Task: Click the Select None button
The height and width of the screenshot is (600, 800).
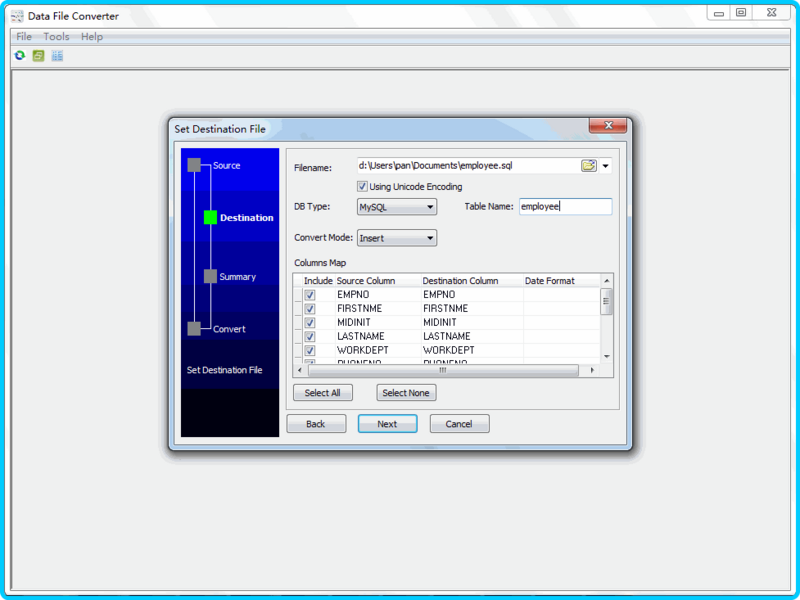Action: 406,393
